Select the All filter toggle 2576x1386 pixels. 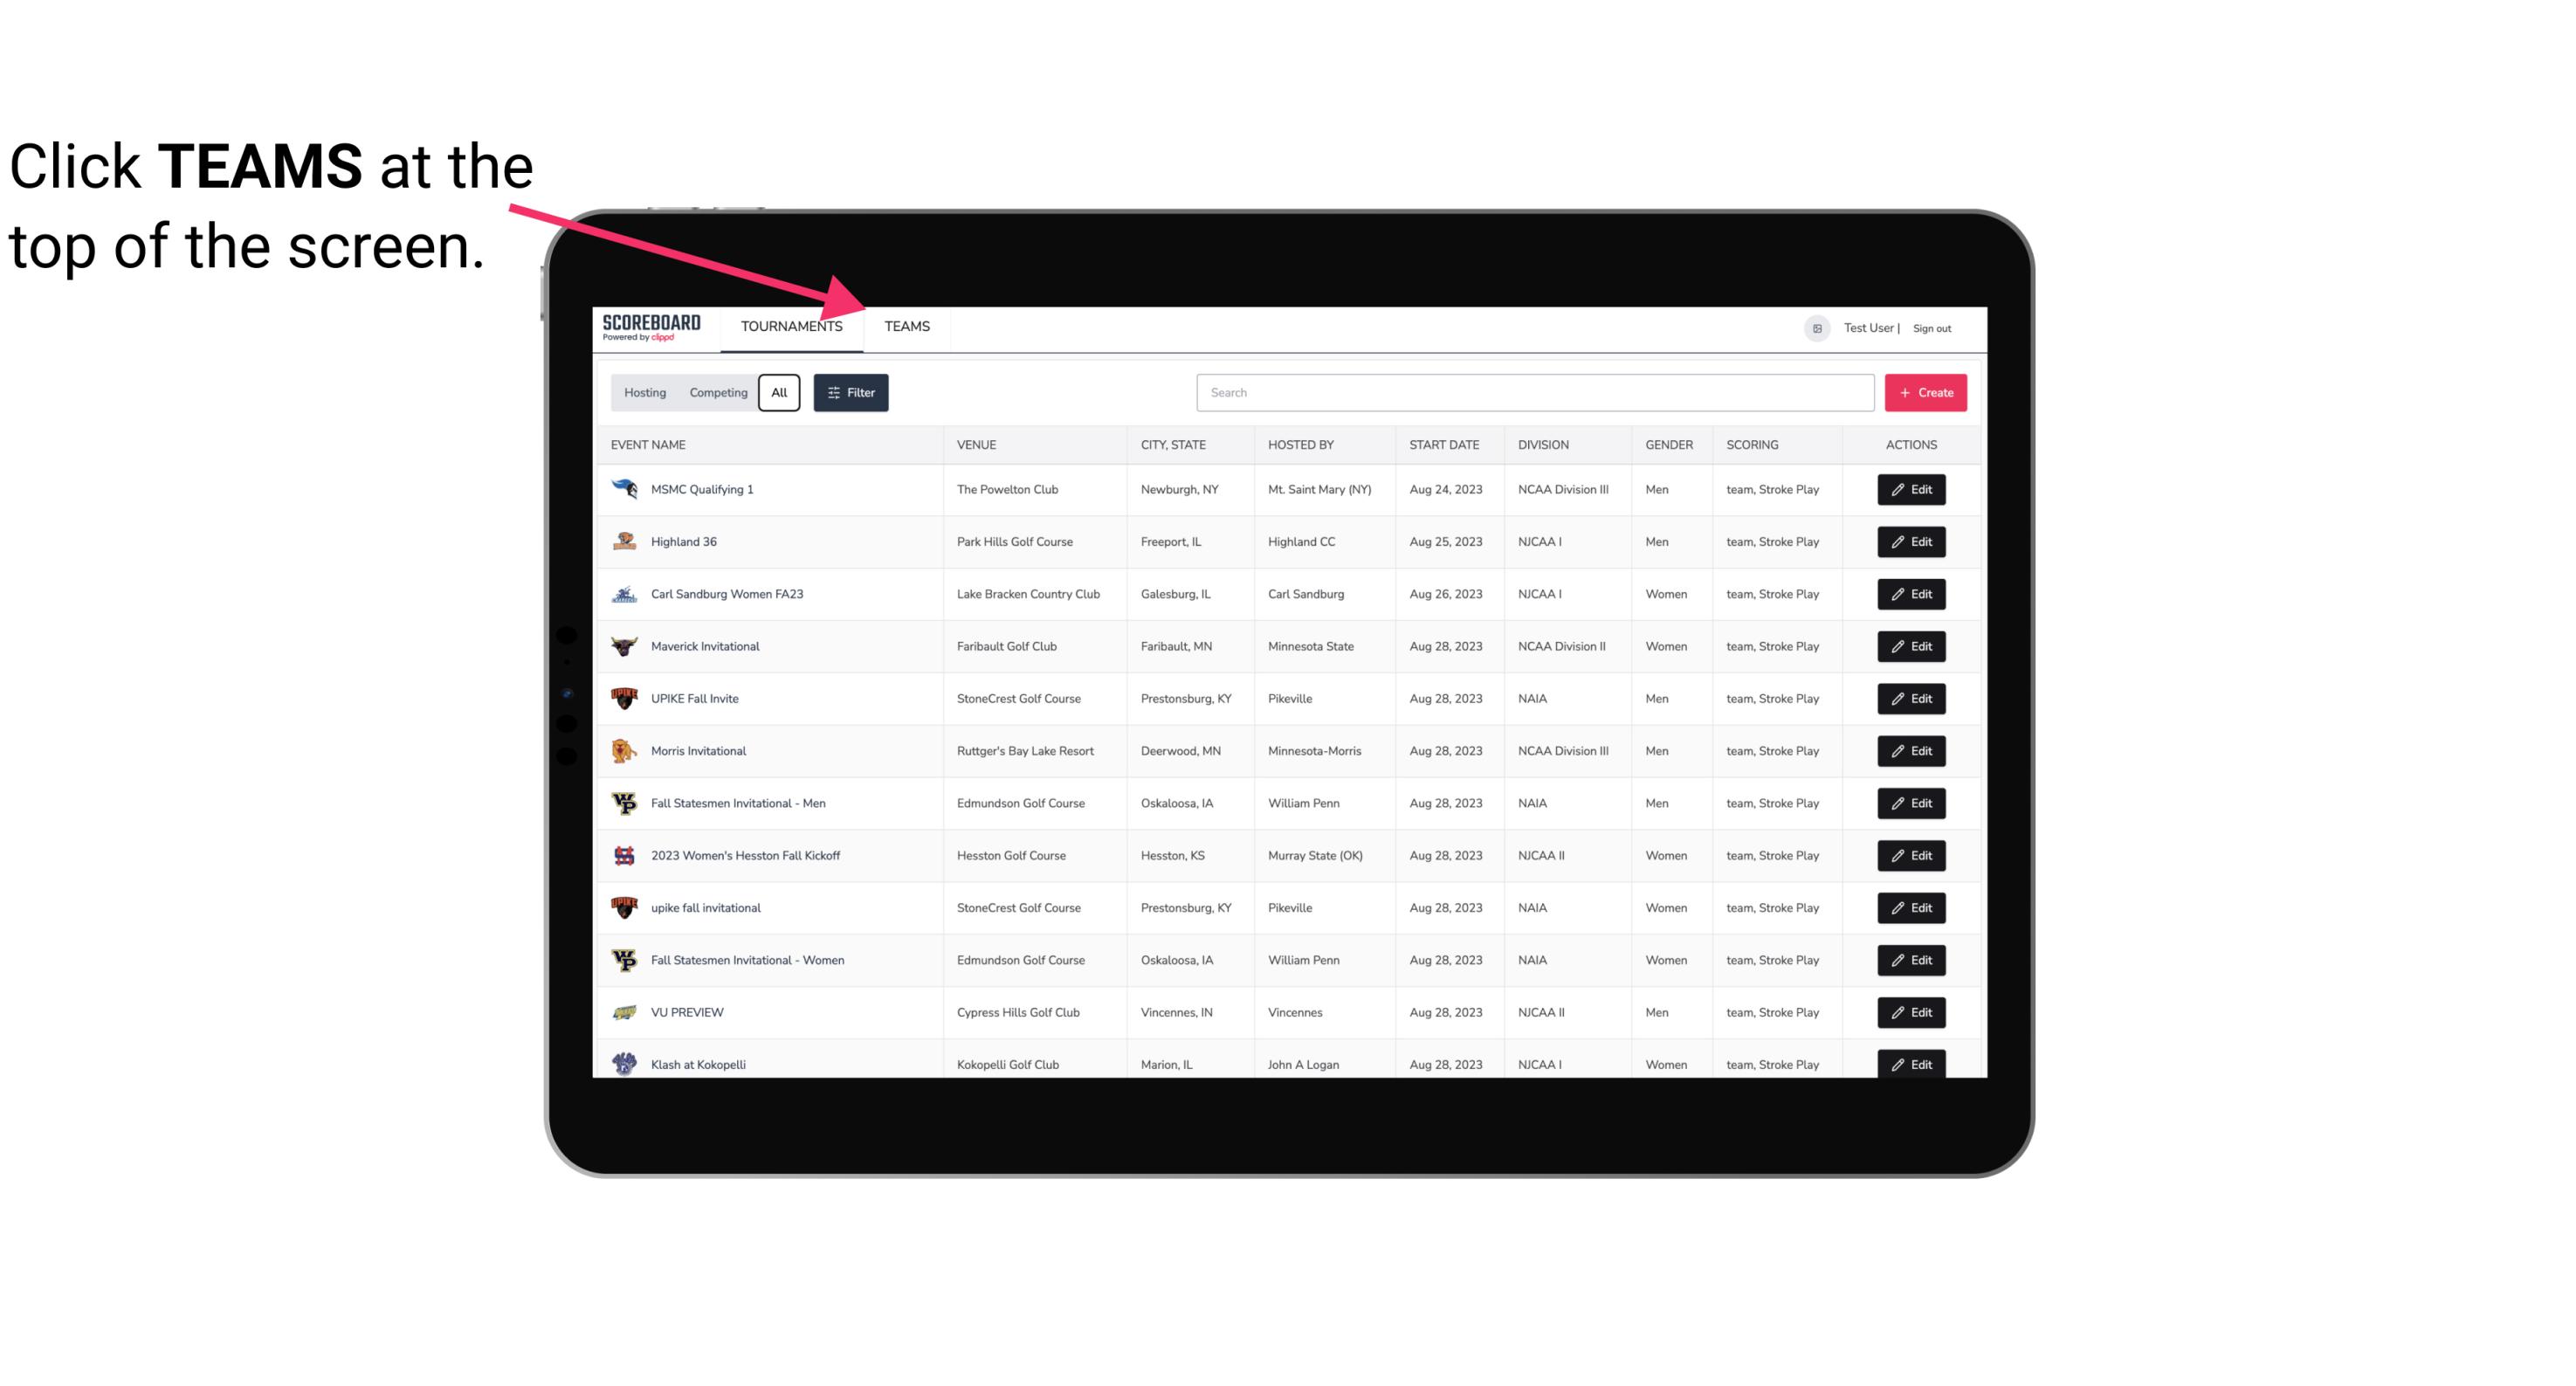pyautogui.click(x=780, y=393)
